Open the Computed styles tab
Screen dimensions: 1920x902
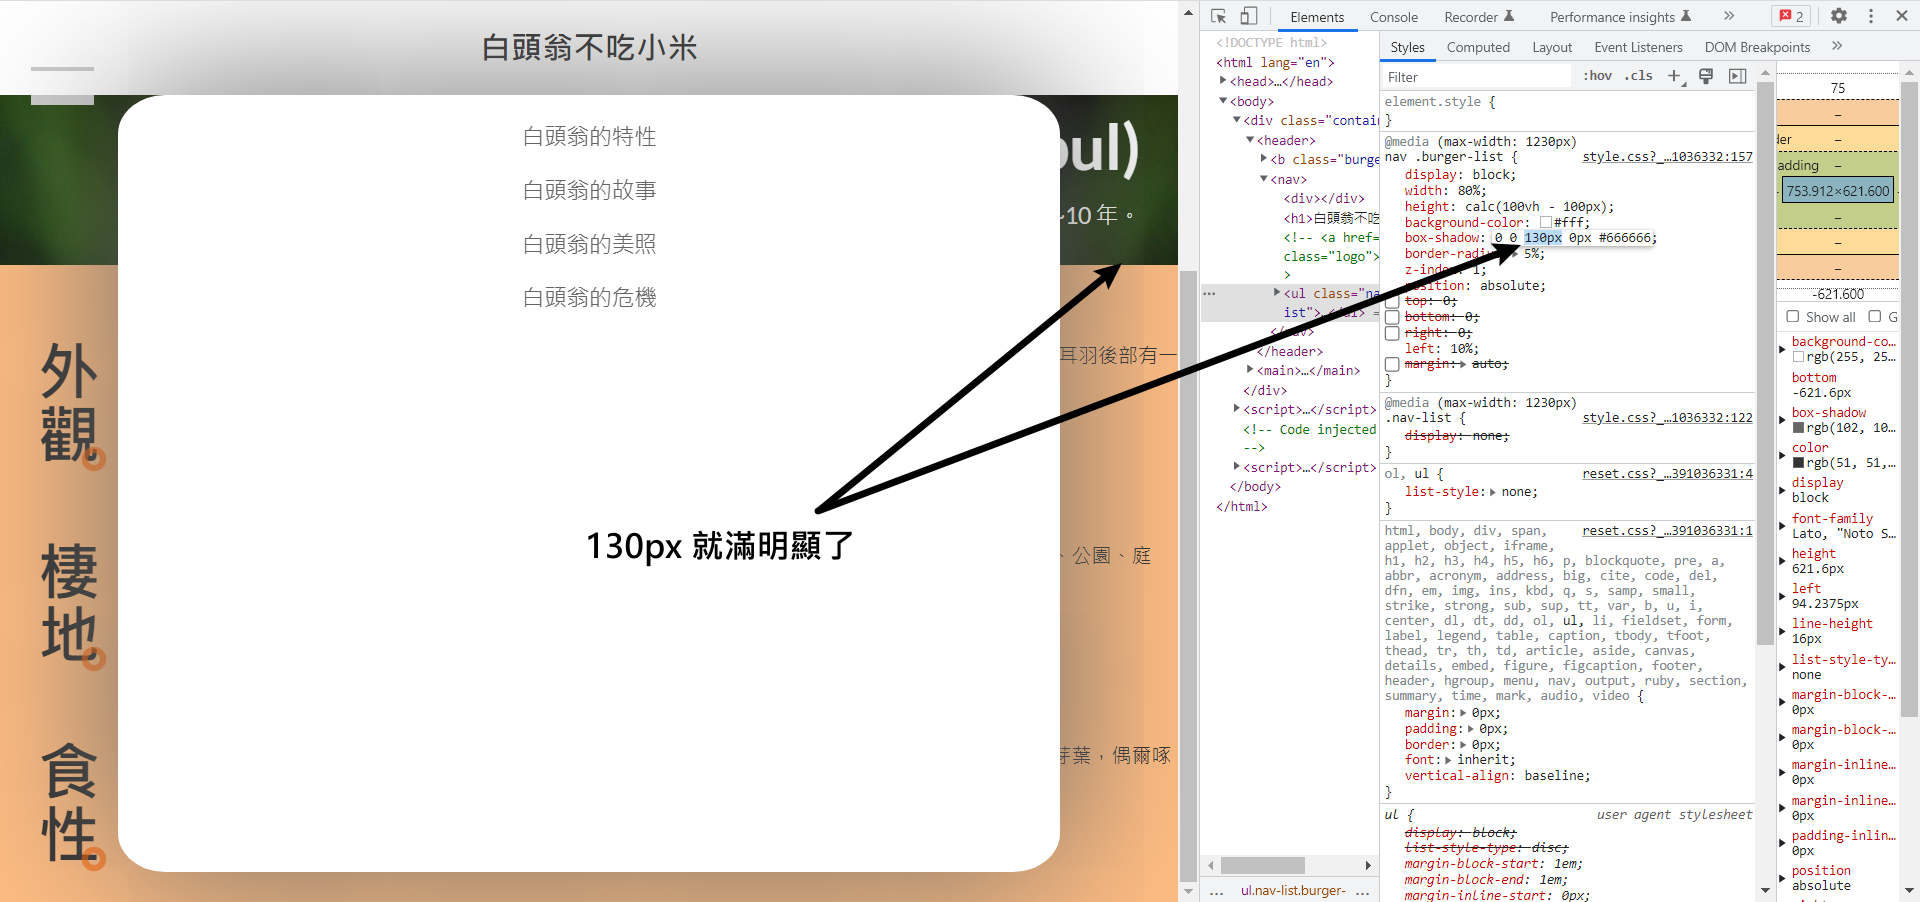1478,47
